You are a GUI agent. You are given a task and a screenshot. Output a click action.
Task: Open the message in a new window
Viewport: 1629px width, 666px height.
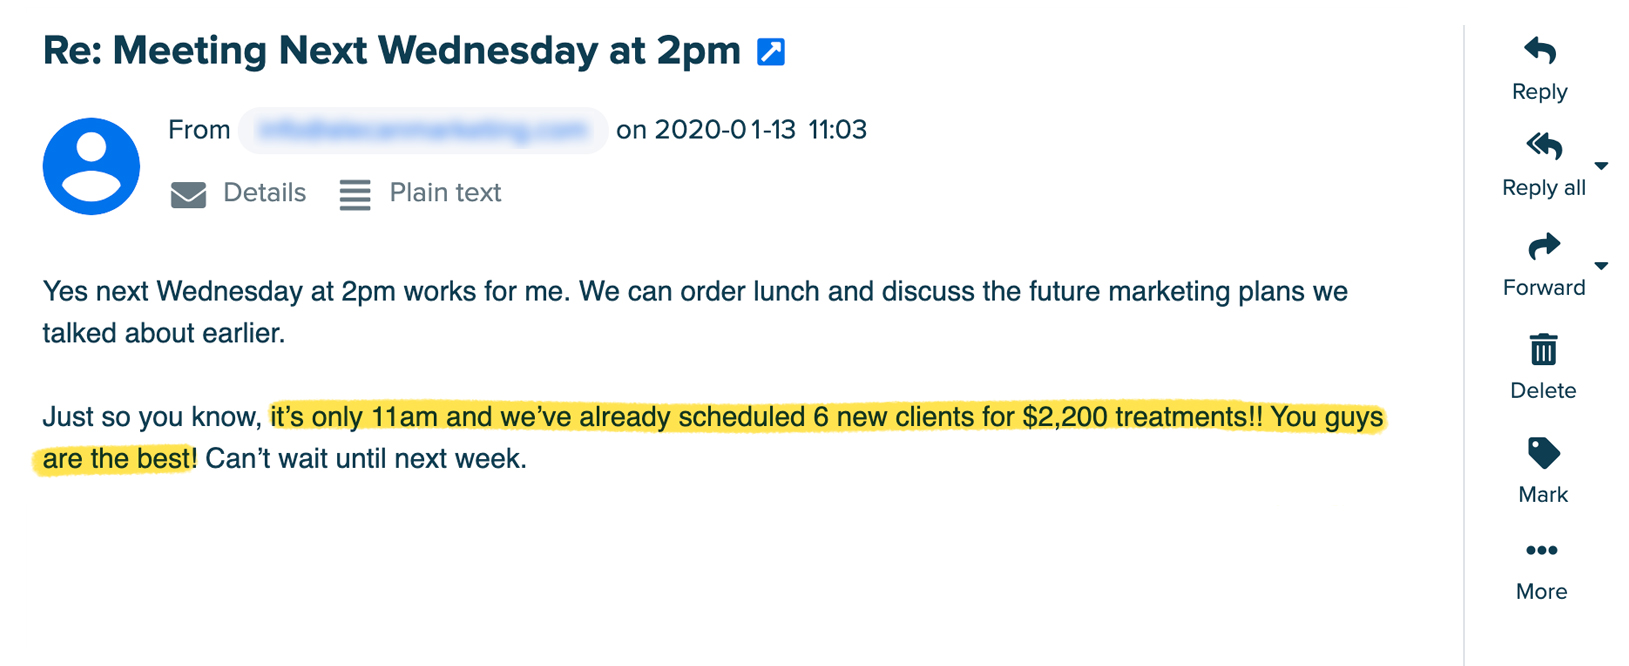(771, 52)
